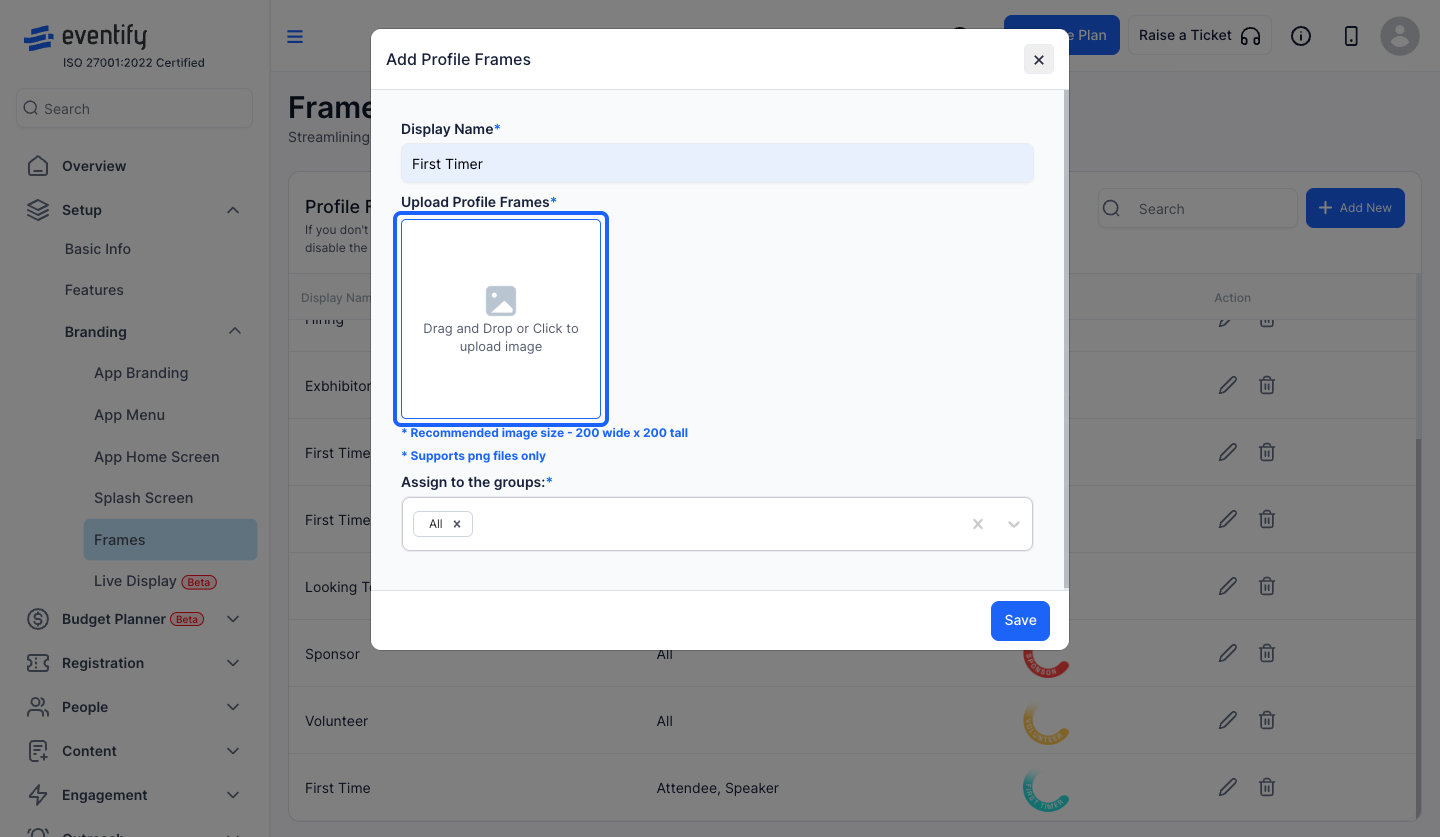This screenshot has width=1440, height=837.
Task: Remove the All tag from groups
Action: pyautogui.click(x=457, y=524)
